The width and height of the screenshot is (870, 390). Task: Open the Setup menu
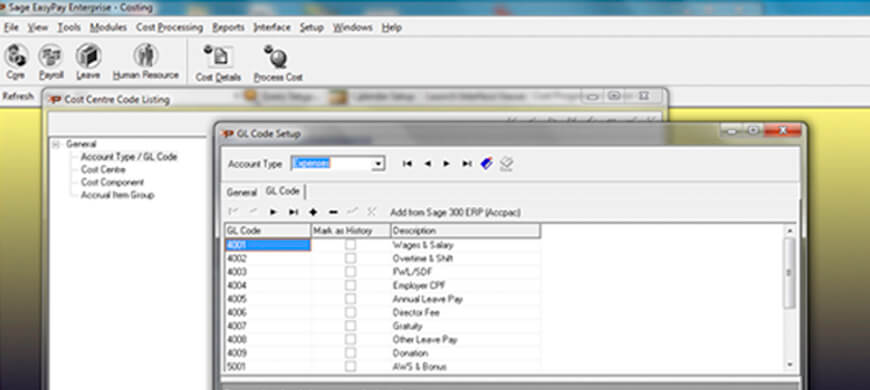311,27
